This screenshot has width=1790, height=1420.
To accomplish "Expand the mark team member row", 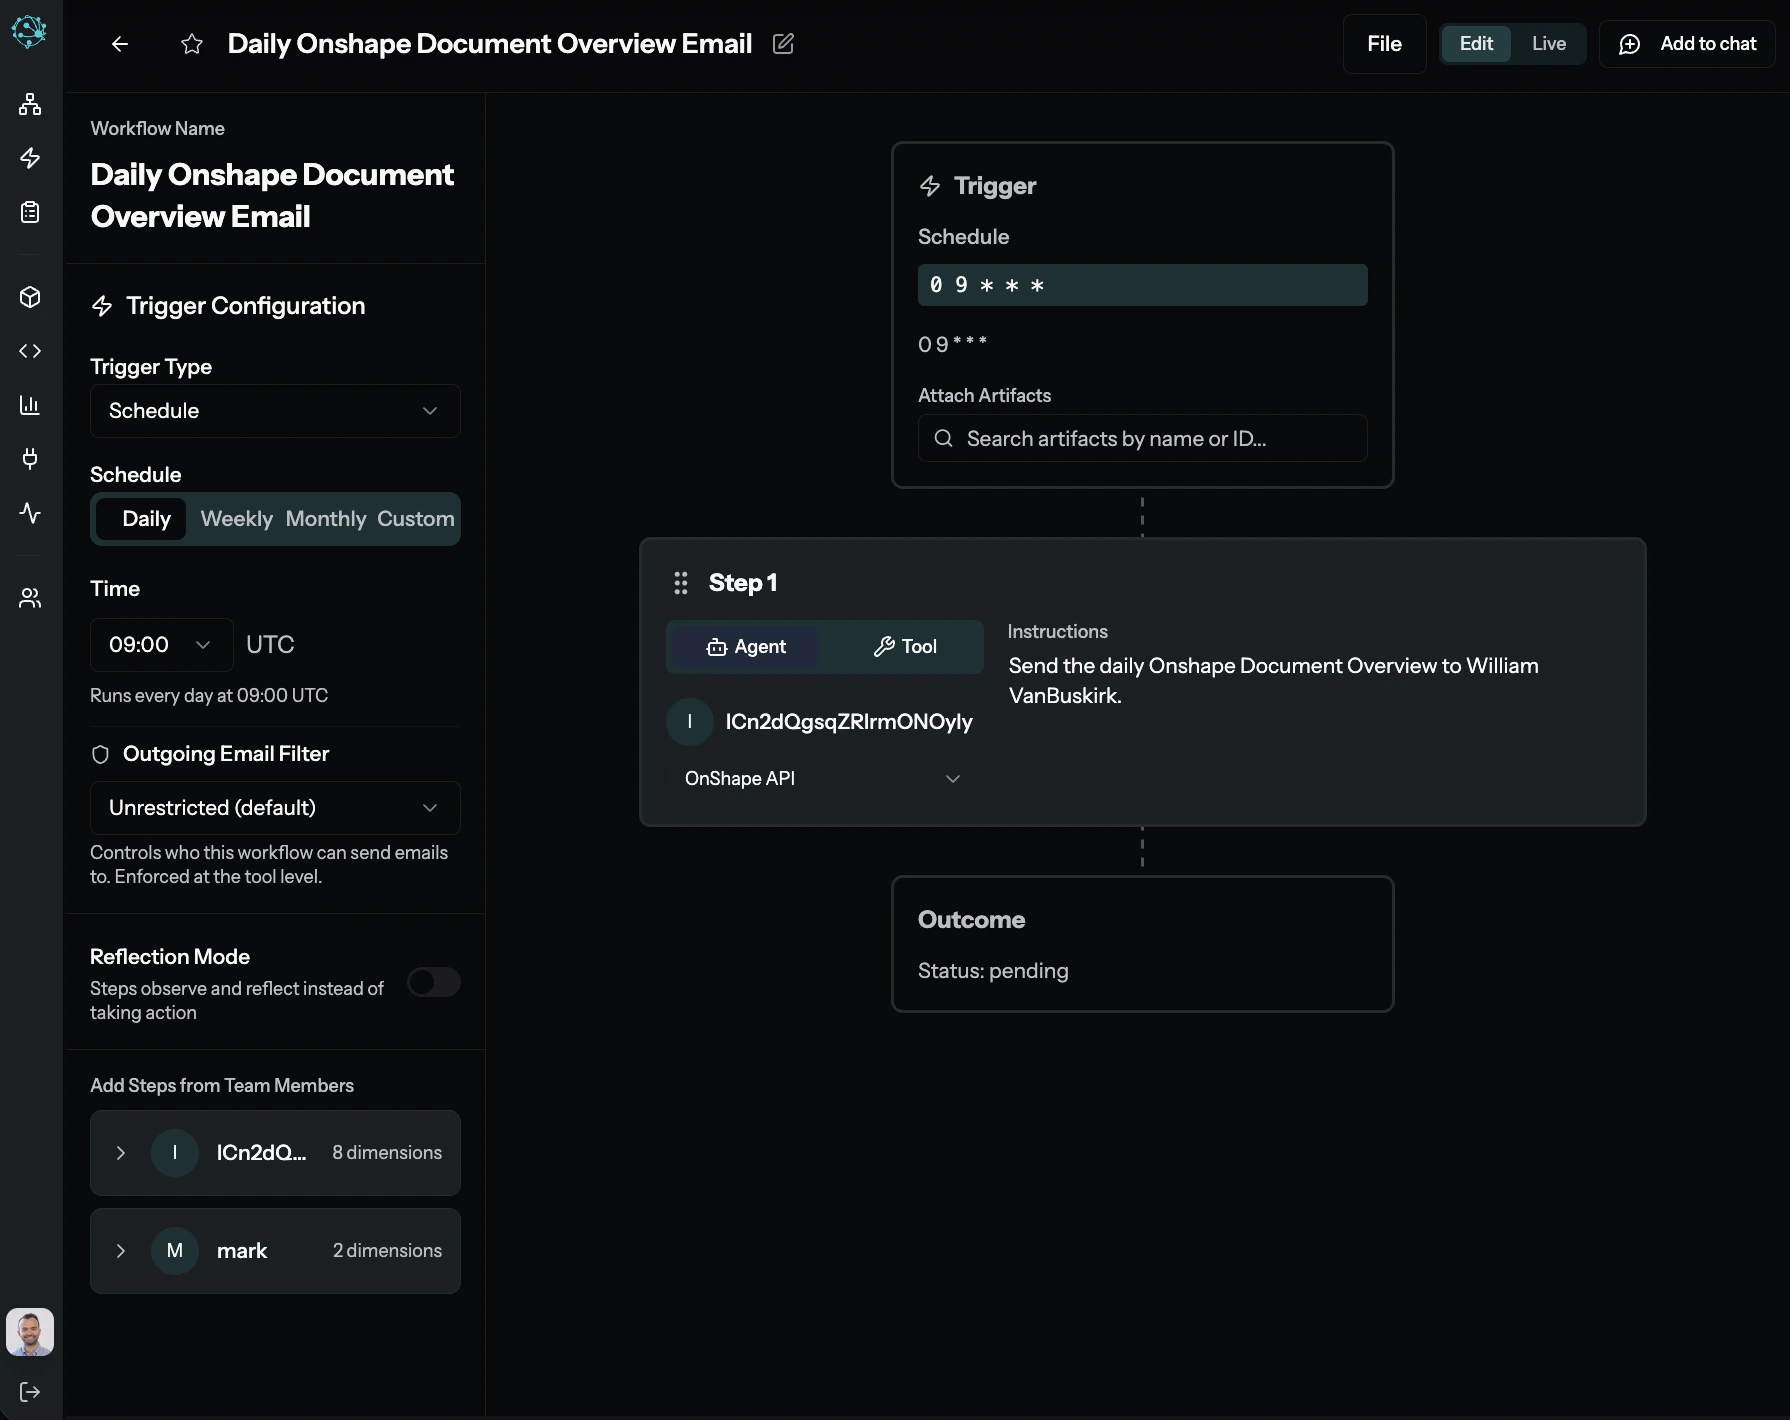I will (121, 1251).
